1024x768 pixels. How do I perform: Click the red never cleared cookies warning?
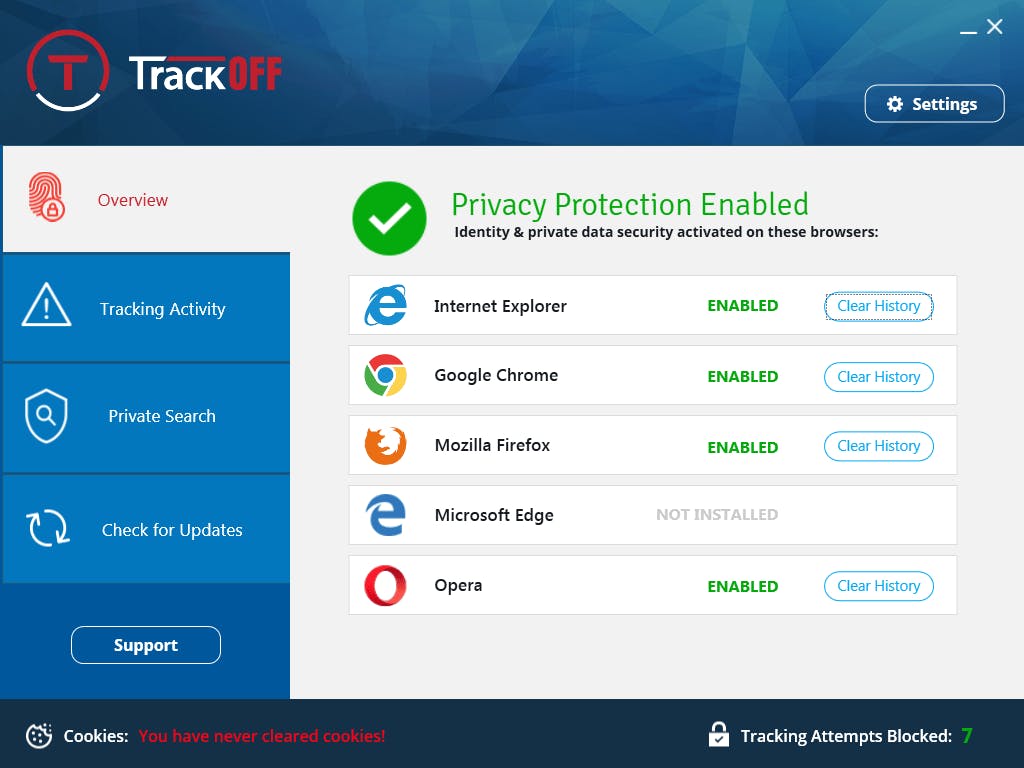[x=262, y=736]
